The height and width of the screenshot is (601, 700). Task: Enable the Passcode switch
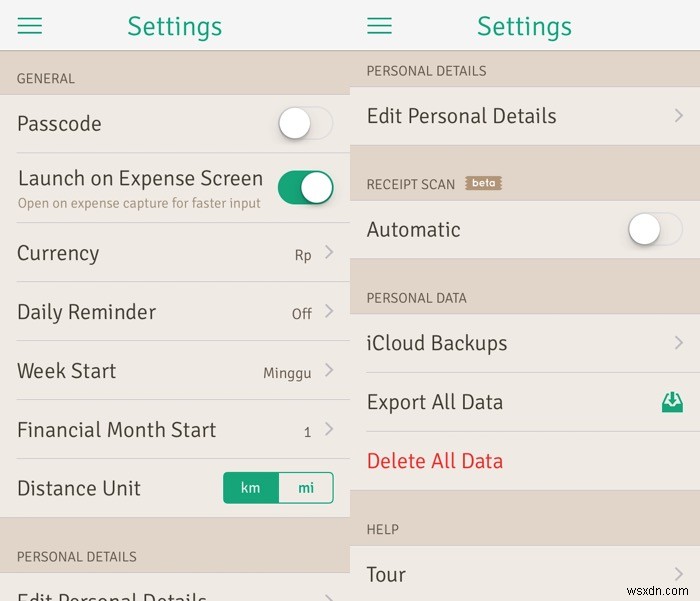pos(305,124)
